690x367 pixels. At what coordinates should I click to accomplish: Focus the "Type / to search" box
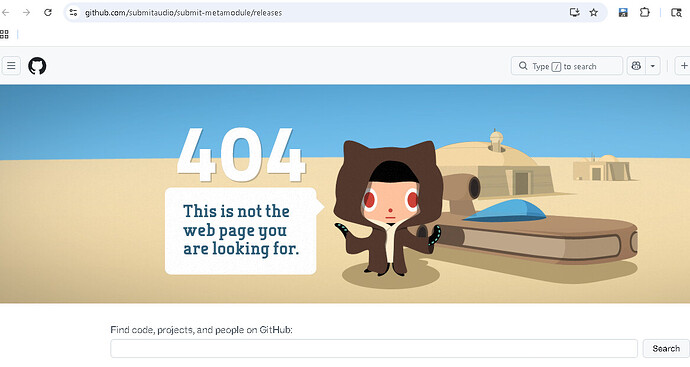[x=567, y=66]
